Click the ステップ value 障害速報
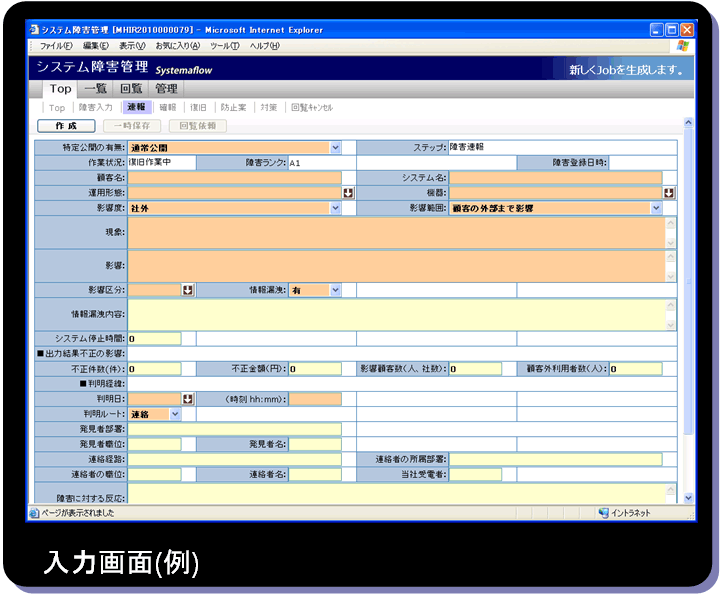720x597 pixels. click(x=467, y=147)
